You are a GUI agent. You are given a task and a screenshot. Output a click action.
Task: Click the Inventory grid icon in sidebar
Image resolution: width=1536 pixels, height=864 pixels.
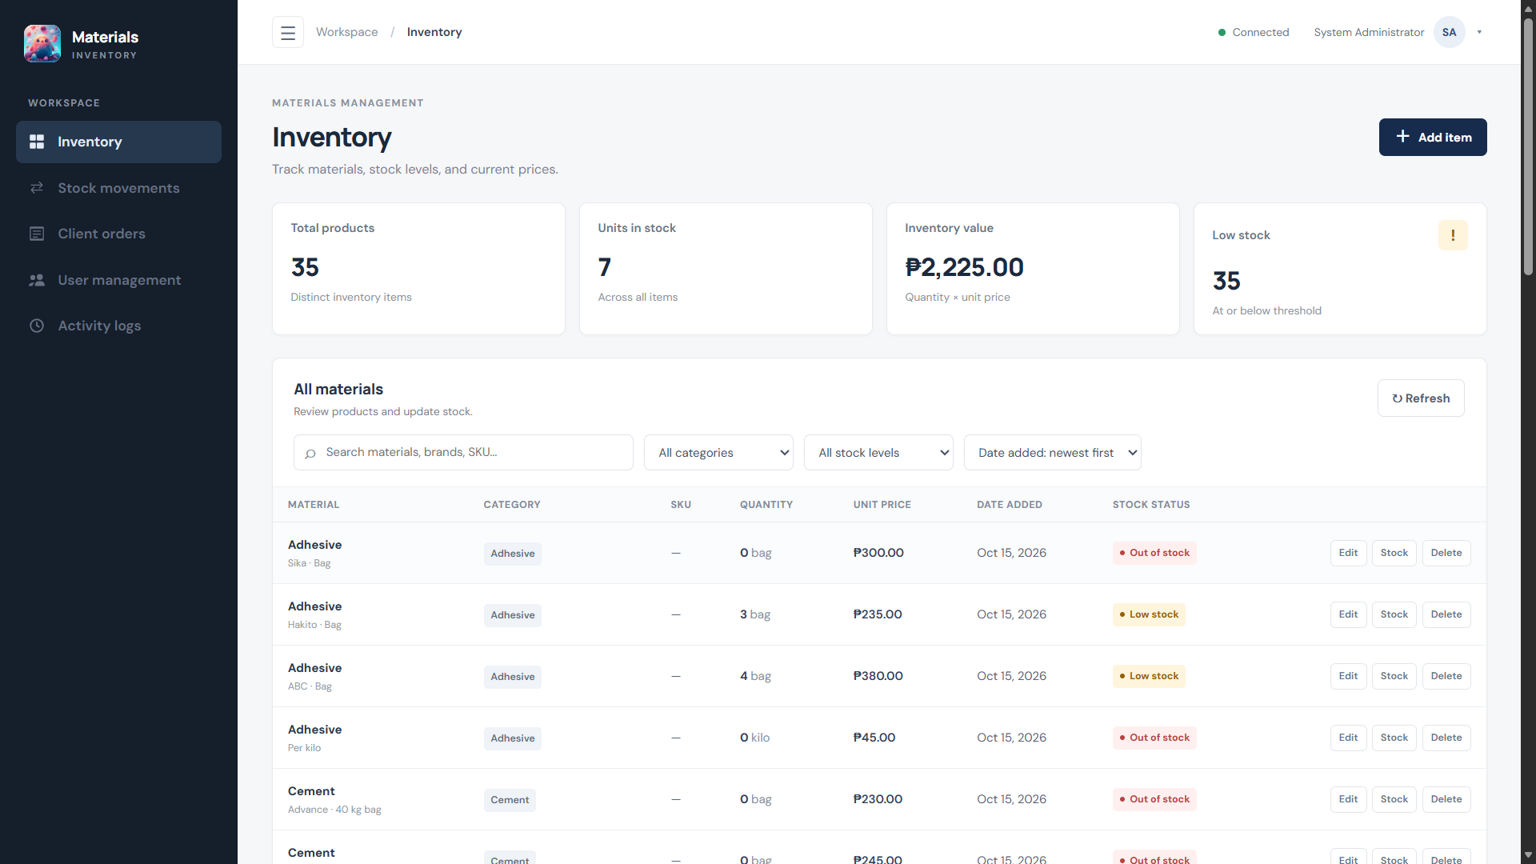pos(37,142)
